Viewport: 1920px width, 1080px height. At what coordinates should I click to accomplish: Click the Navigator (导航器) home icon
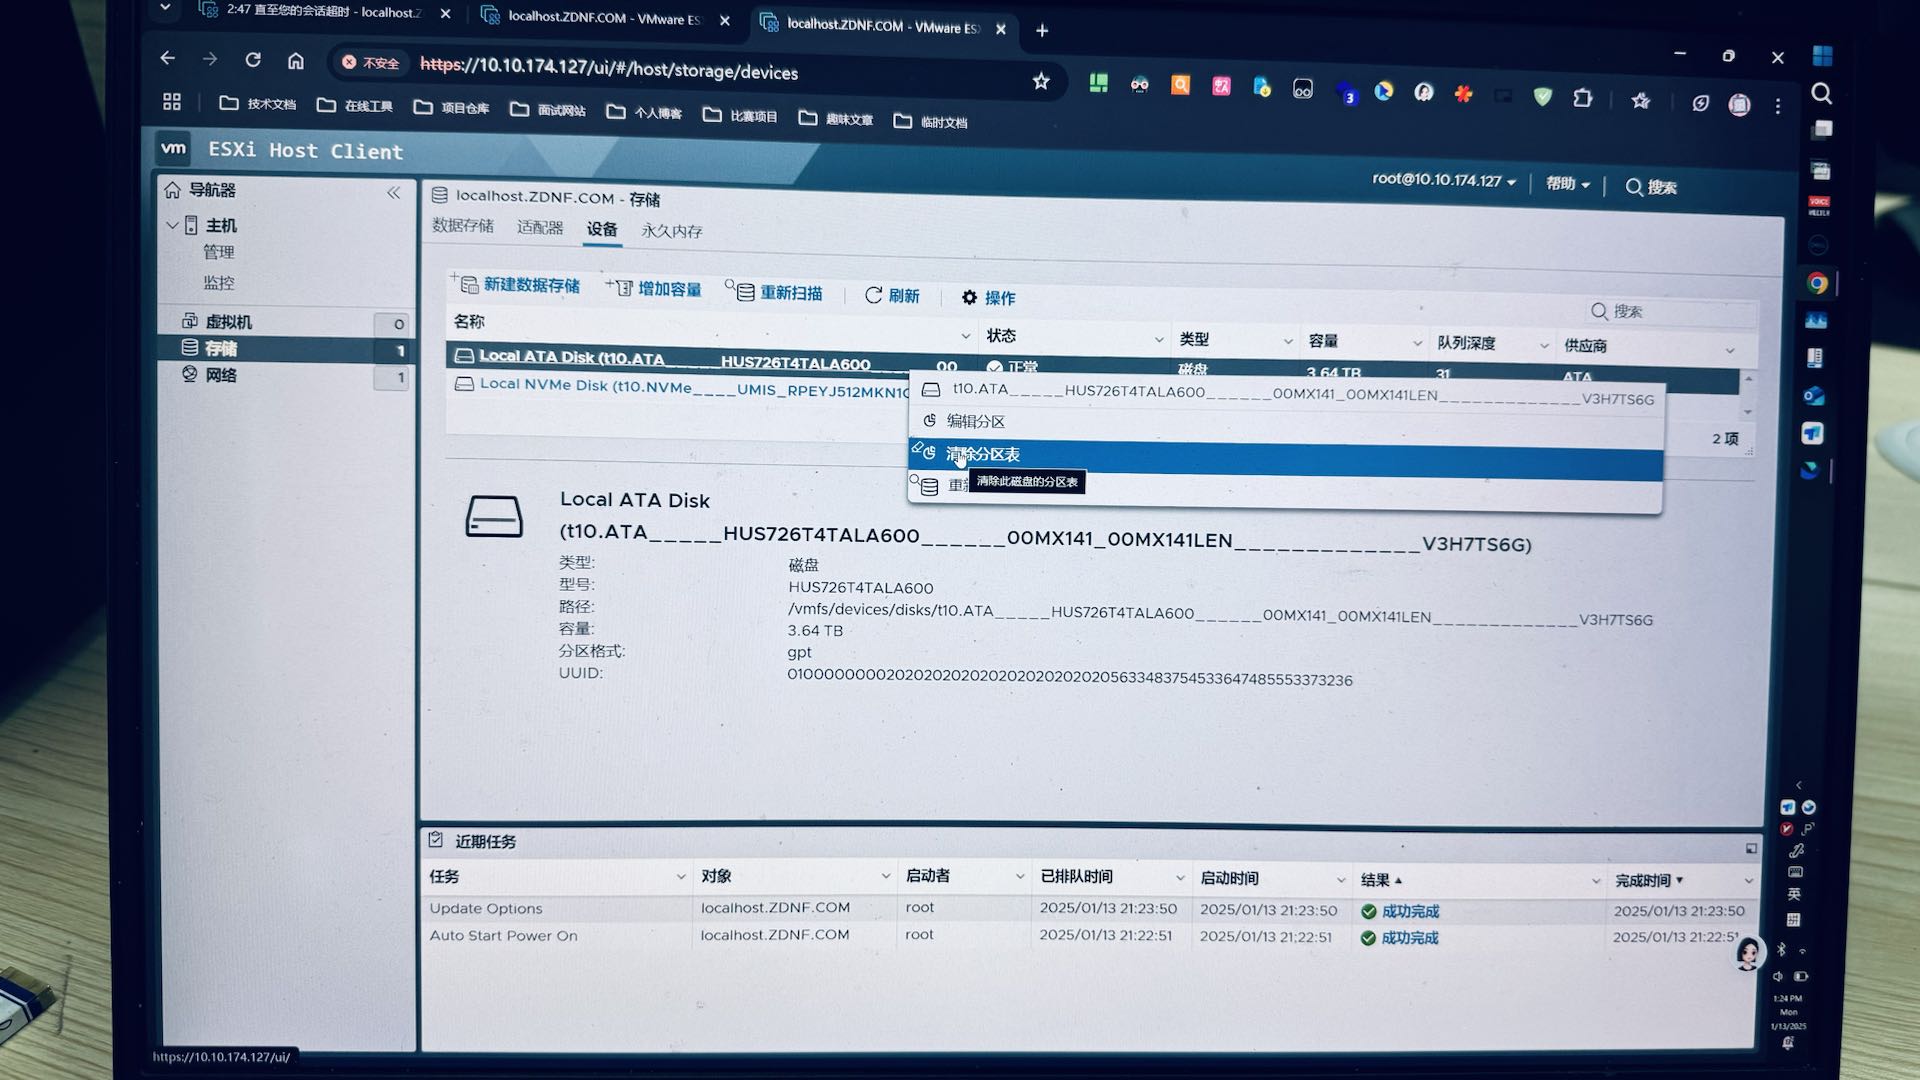173,190
